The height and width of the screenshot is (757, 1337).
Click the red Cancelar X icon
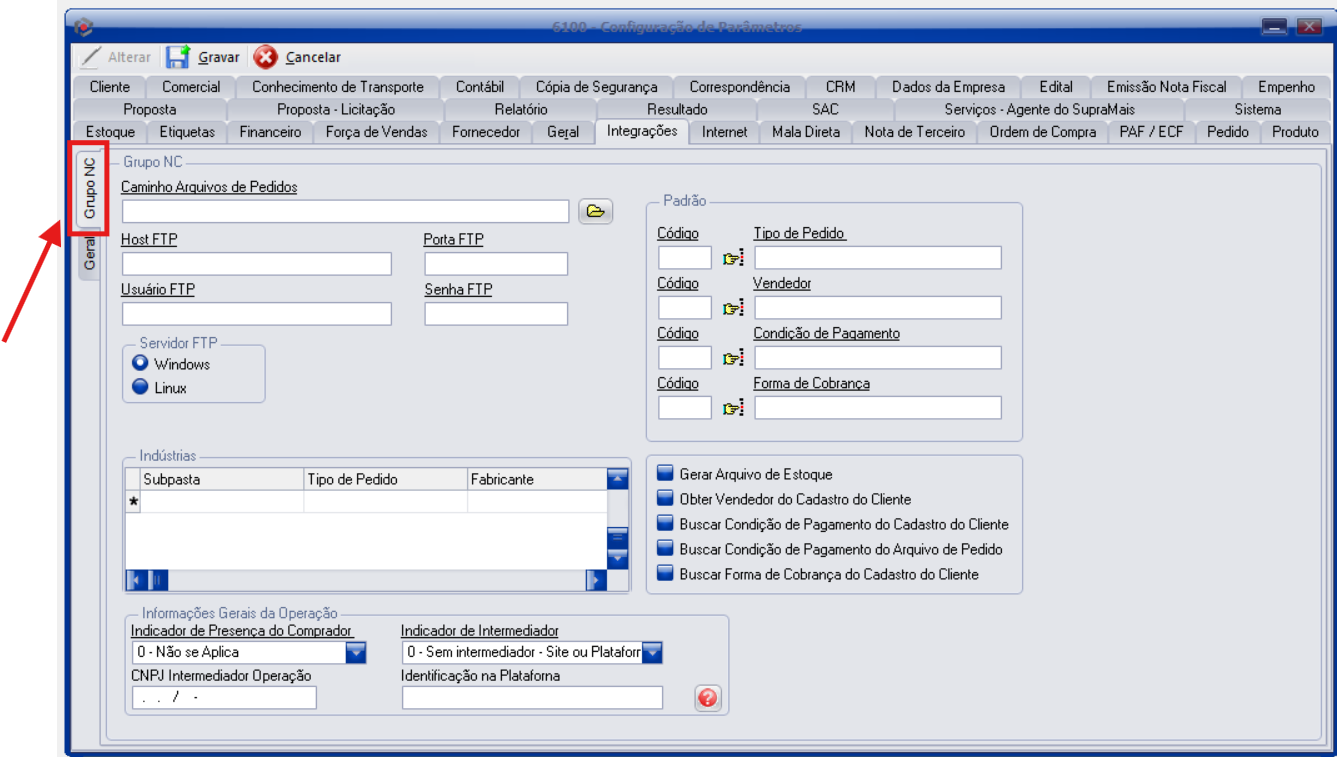coord(266,57)
